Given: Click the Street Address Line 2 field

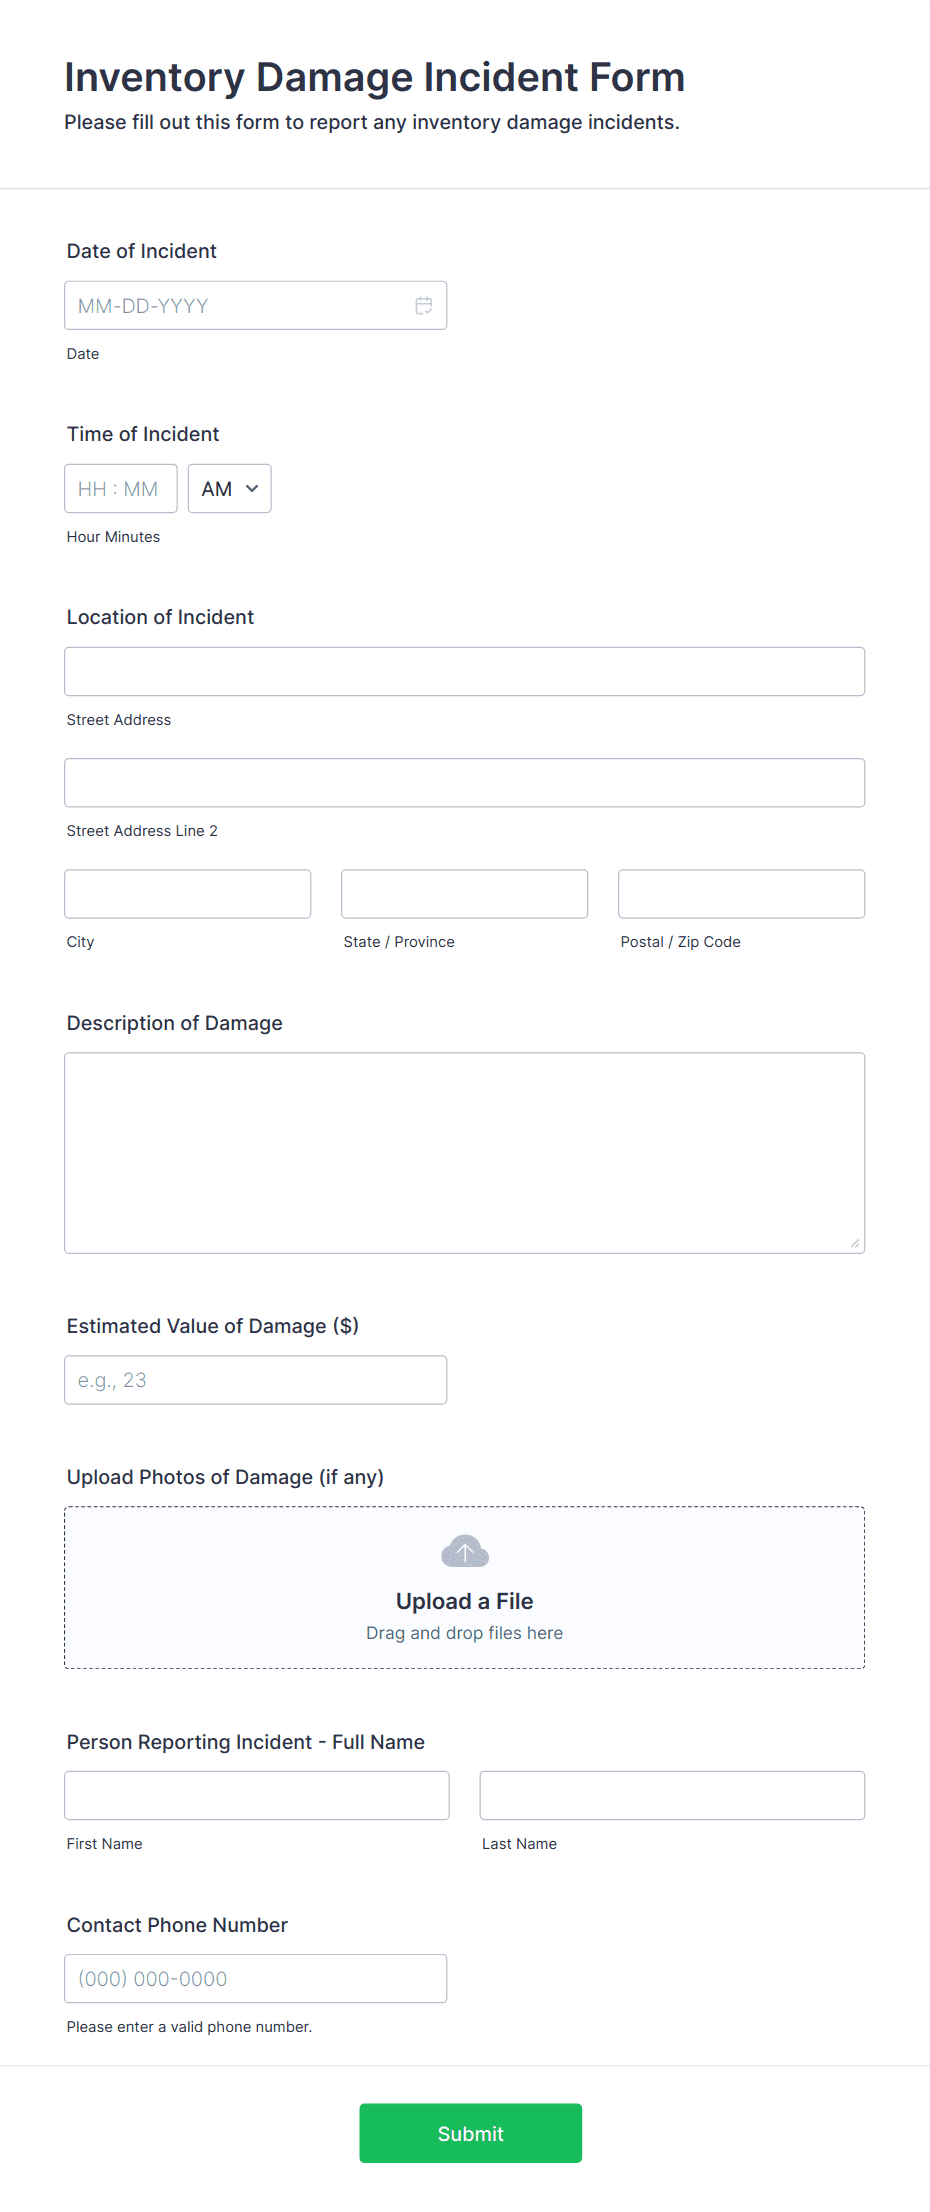Looking at the screenshot, I should 464,782.
